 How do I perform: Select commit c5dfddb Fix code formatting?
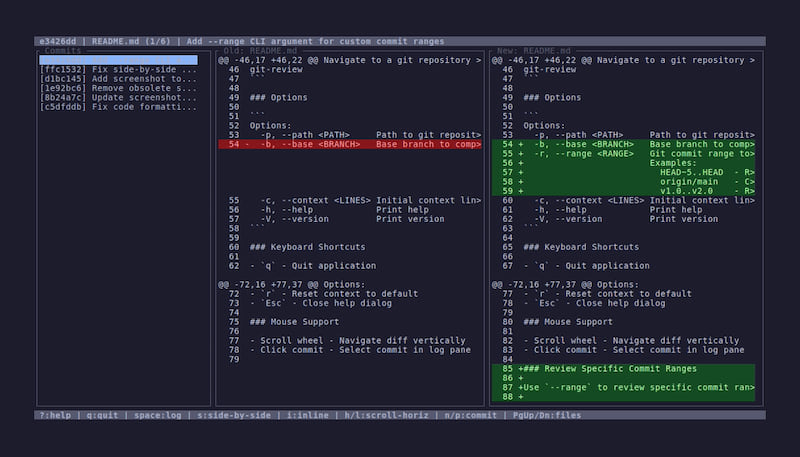(x=118, y=107)
